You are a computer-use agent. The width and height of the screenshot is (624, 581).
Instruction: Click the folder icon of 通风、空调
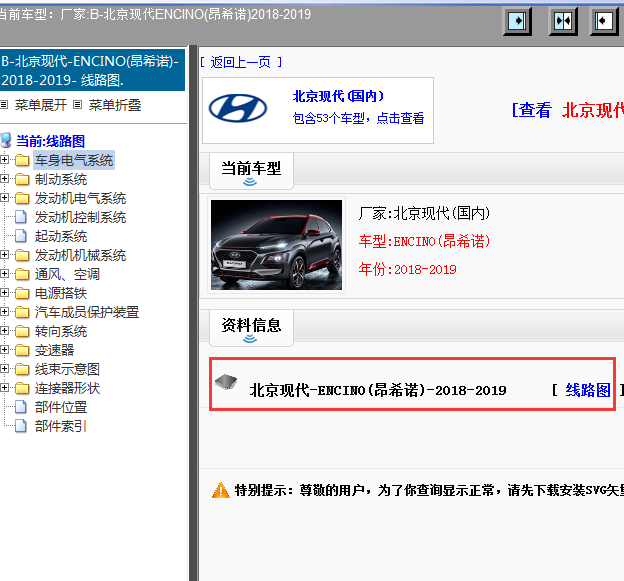tap(22, 274)
